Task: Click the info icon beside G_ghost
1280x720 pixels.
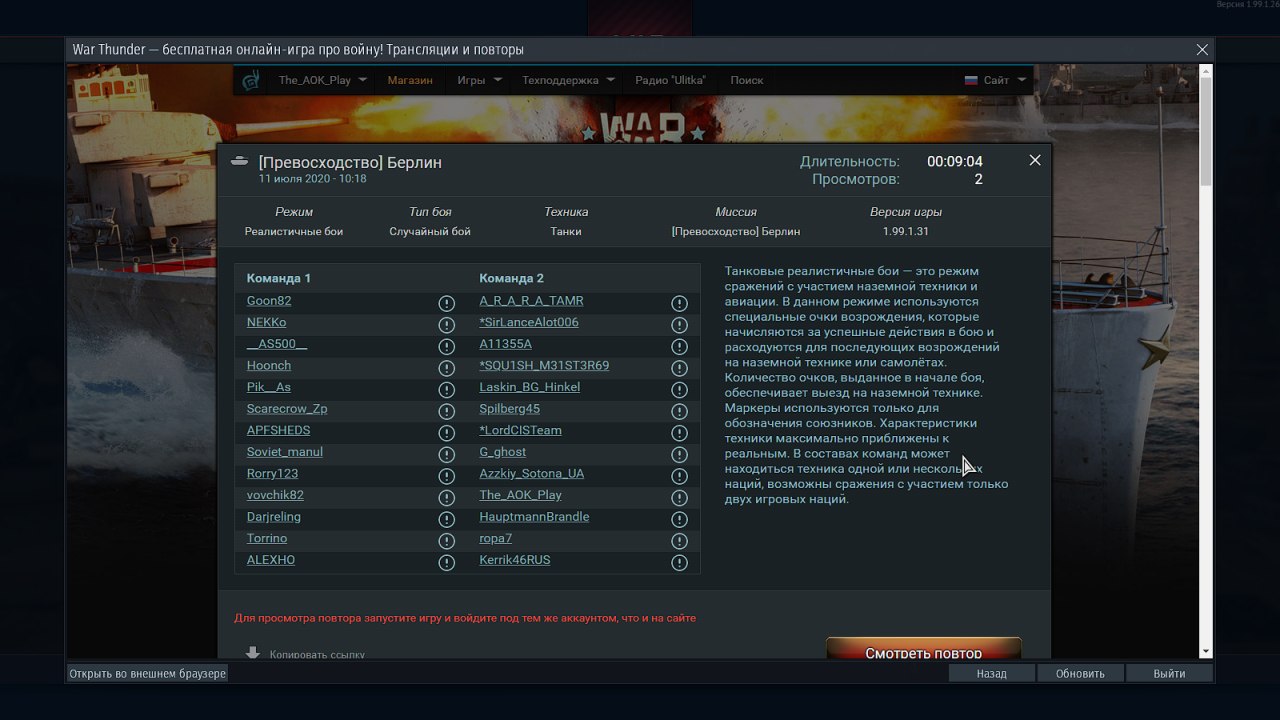Action: 679,454
